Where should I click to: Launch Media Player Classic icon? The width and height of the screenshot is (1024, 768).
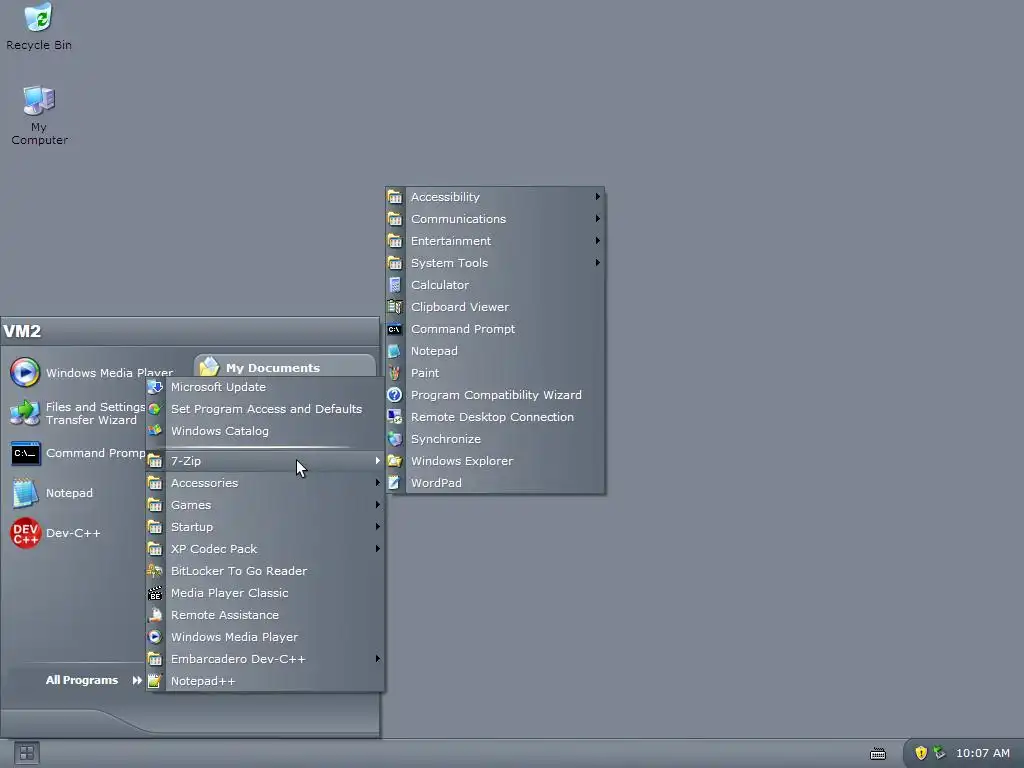pos(155,593)
